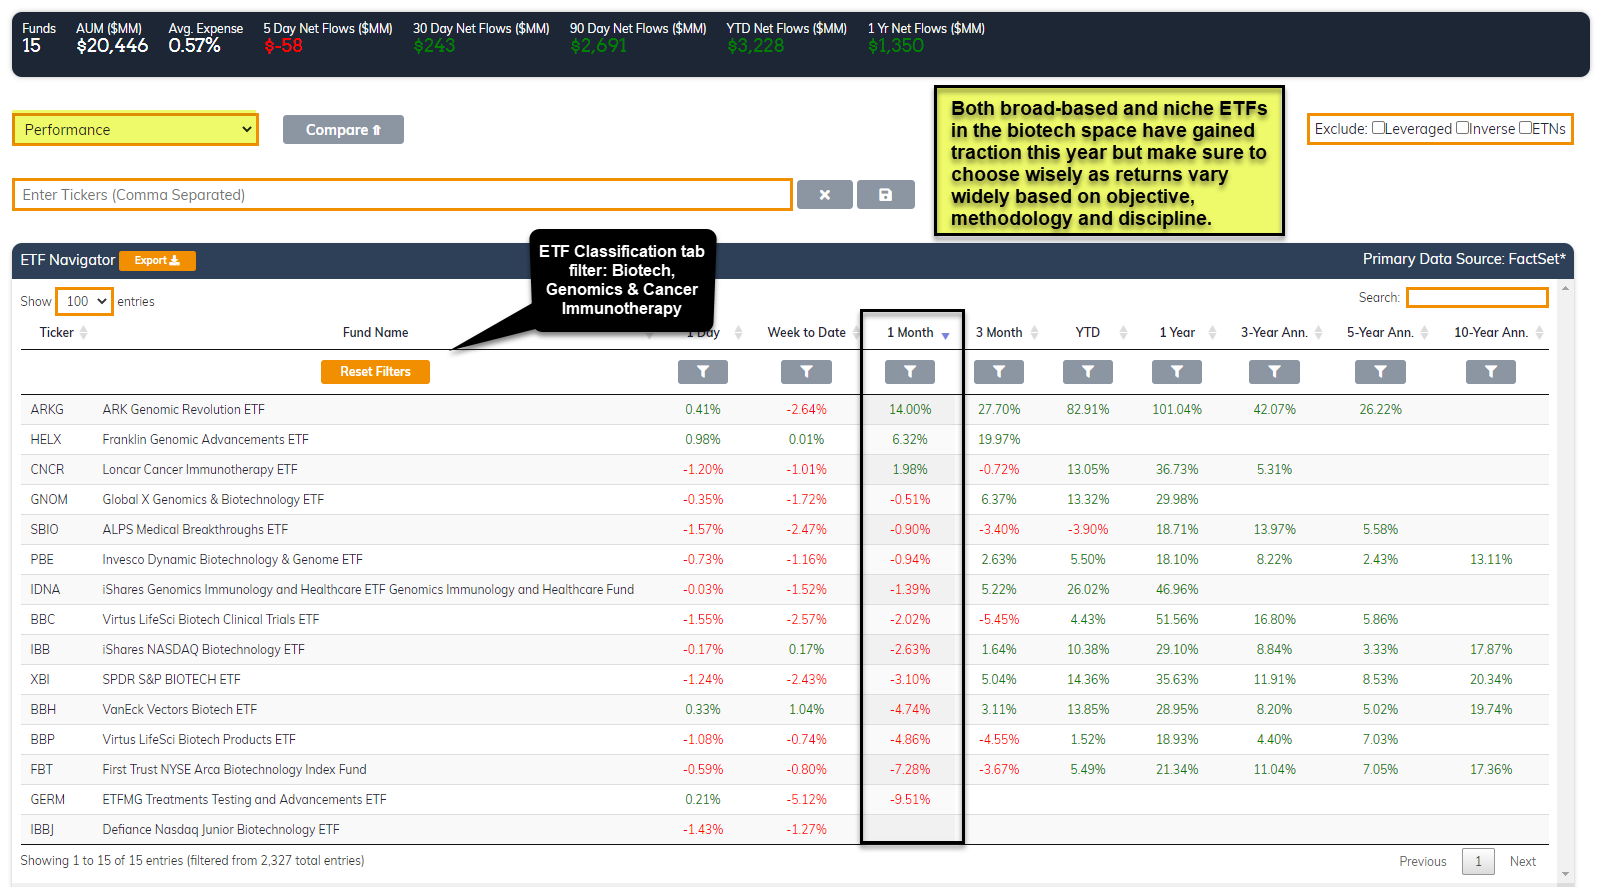
Task: Click the ARKG ticker cell
Action: pyautogui.click(x=47, y=410)
